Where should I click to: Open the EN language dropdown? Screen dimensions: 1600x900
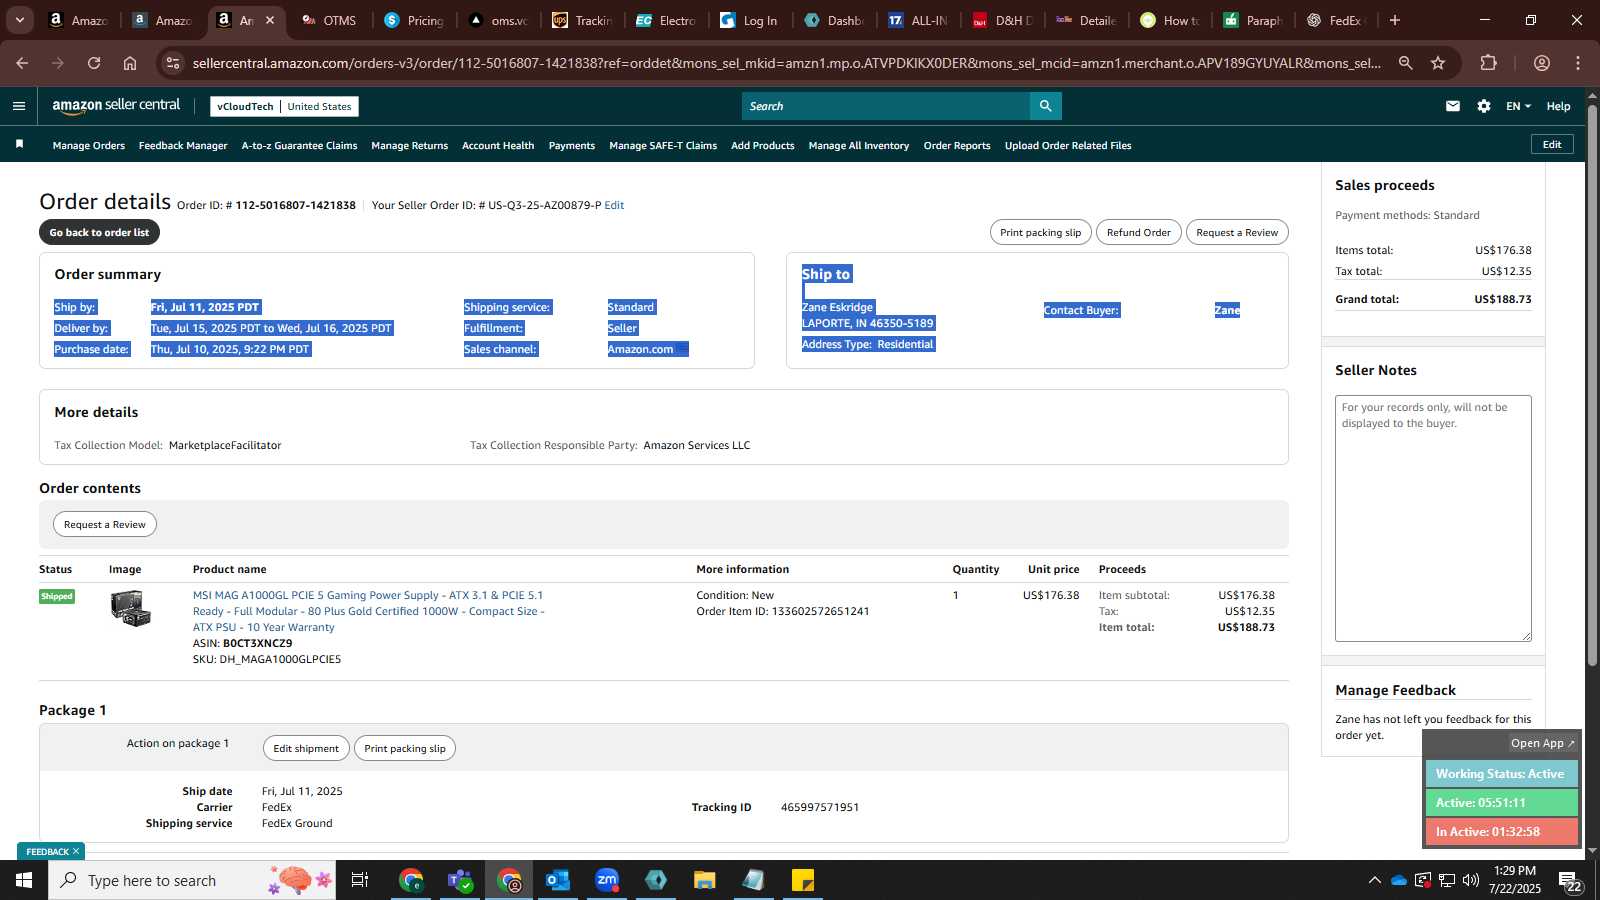click(1518, 106)
